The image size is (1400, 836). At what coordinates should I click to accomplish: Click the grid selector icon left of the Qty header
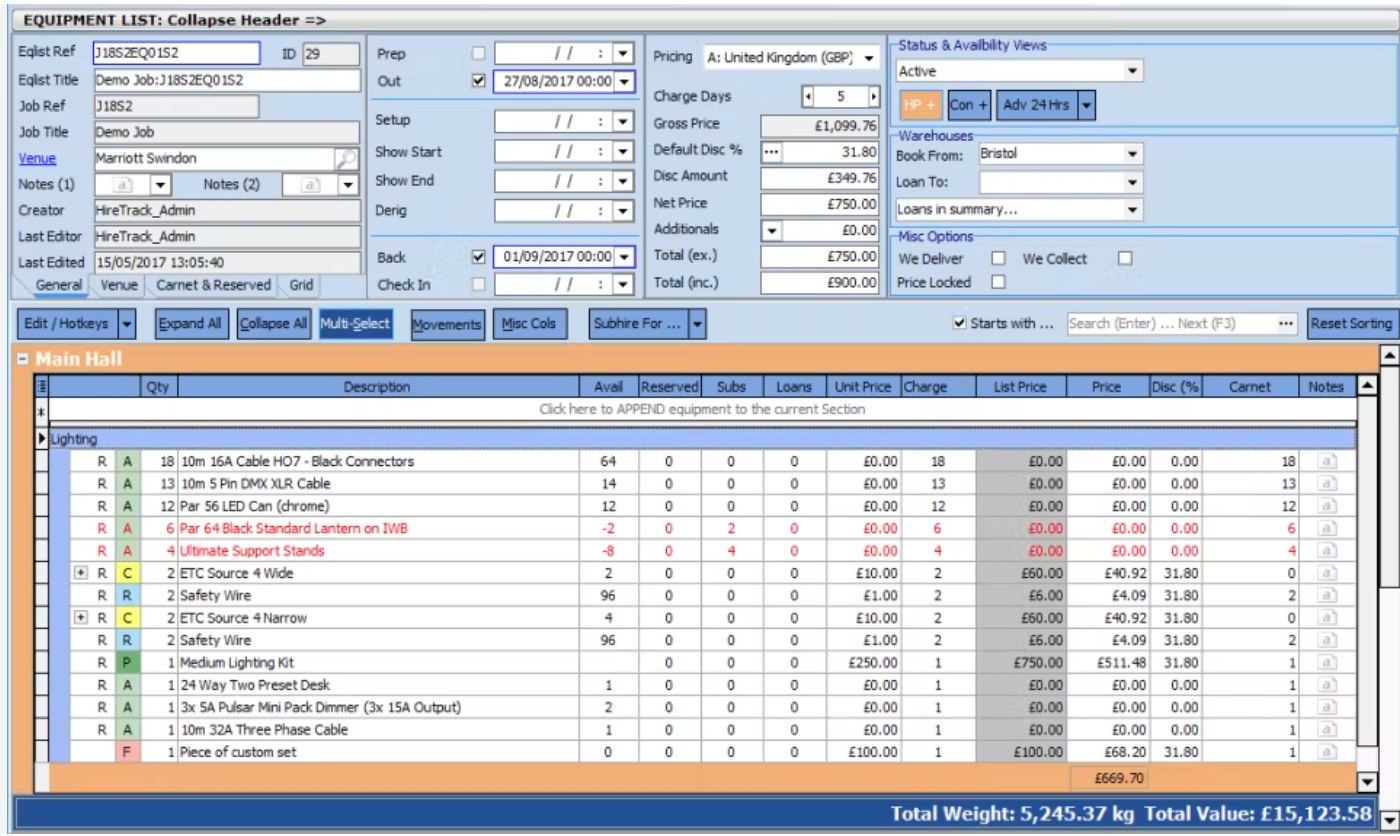[x=41, y=387]
